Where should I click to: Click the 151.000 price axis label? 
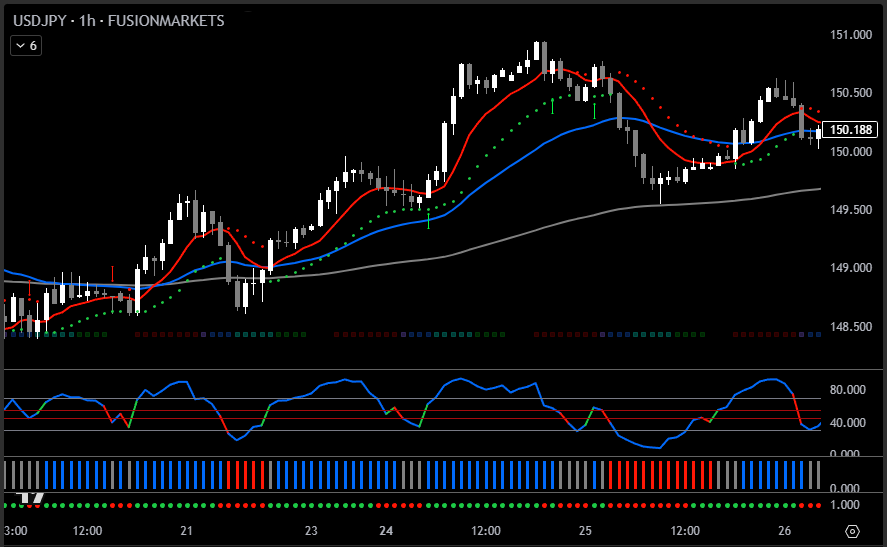coord(851,35)
